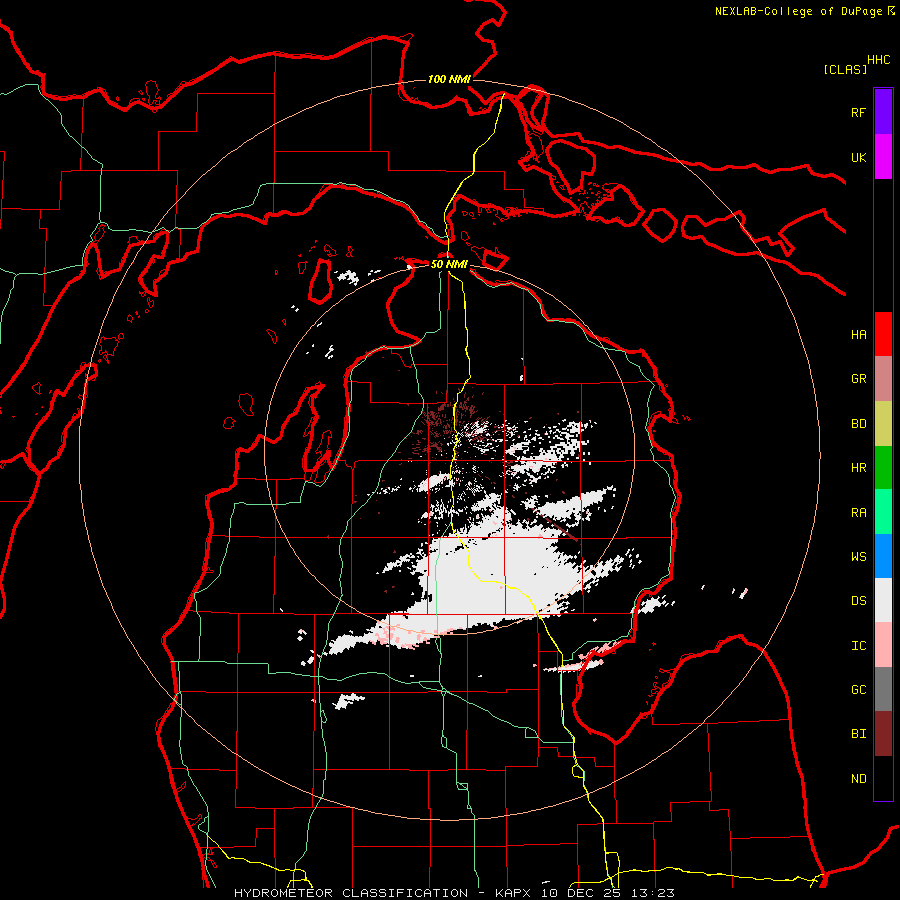Screen dimensions: 900x900
Task: Click the BD legend label
Action: pos(858,424)
